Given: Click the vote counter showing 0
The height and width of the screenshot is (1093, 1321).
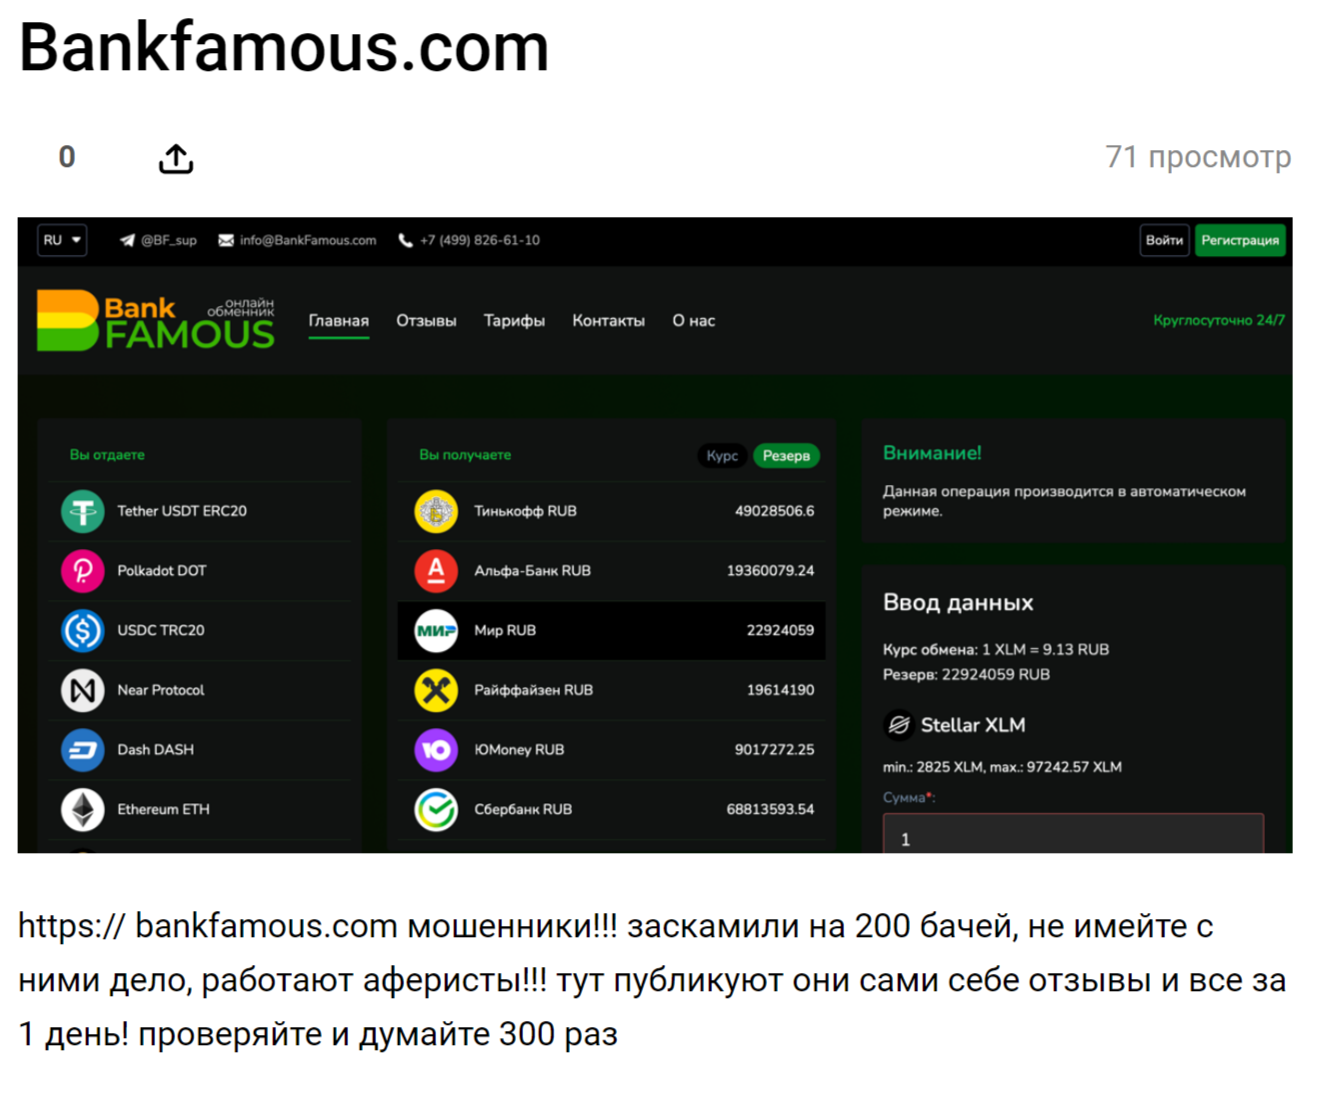Looking at the screenshot, I should coord(67,157).
